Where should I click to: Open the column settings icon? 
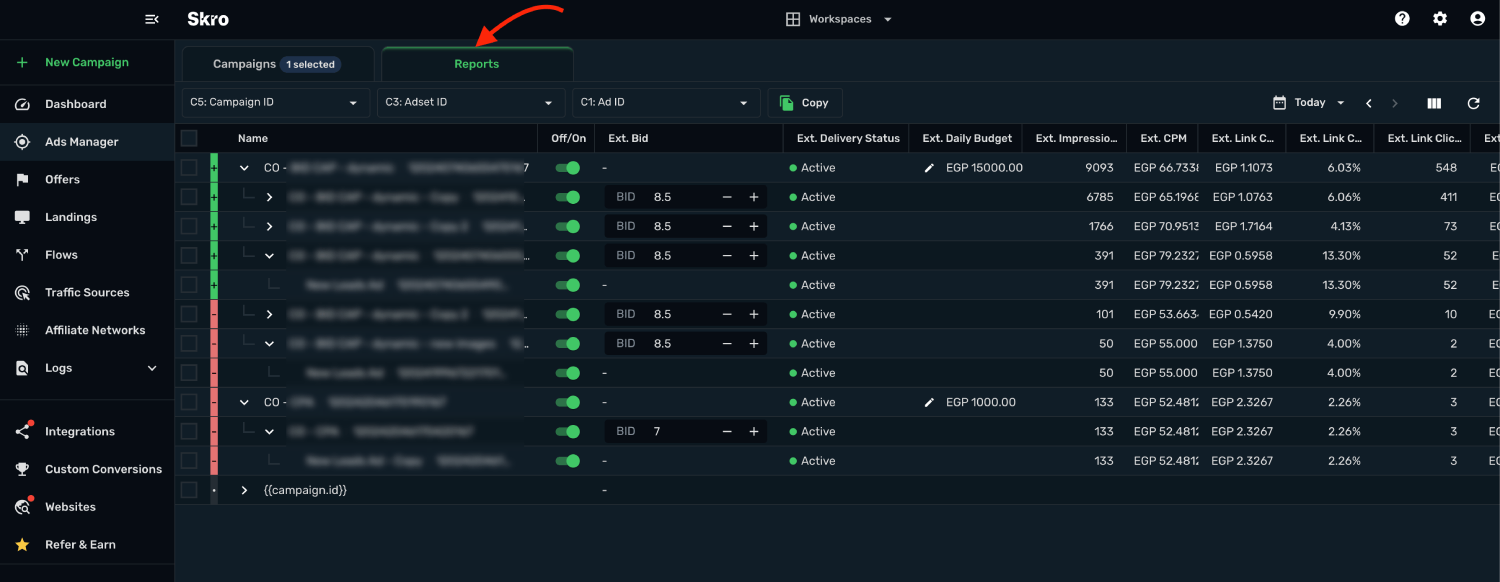(1434, 103)
